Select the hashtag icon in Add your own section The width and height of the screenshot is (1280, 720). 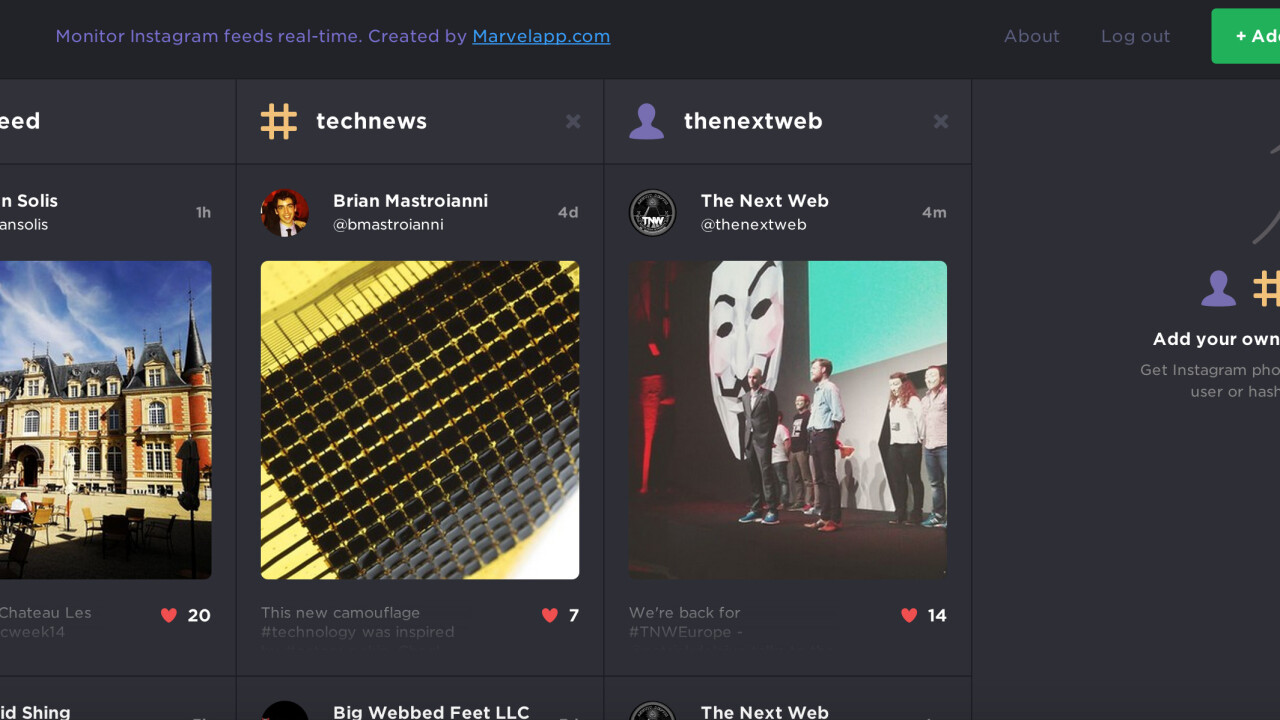[x=1268, y=288]
